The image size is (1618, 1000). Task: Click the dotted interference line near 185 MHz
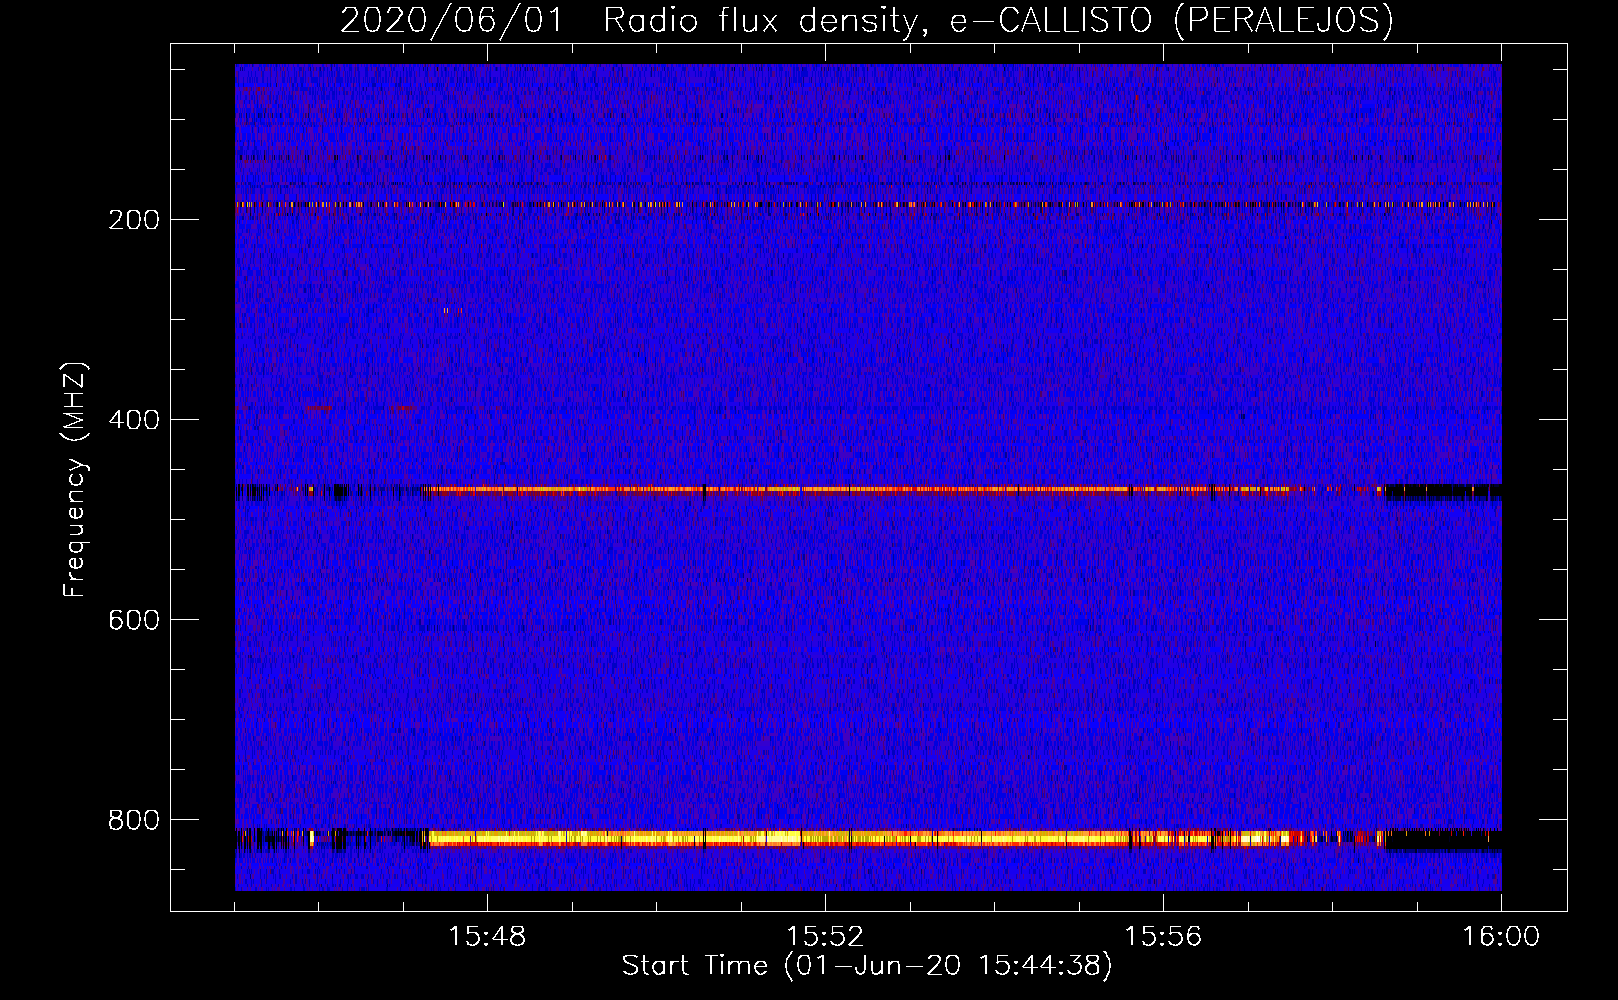coord(868,204)
